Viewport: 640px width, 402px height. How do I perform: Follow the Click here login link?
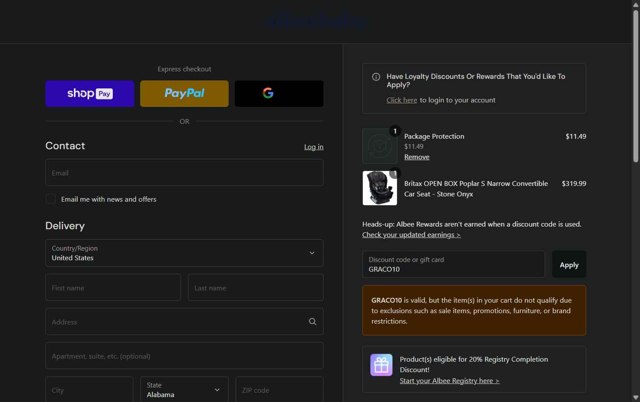402,100
